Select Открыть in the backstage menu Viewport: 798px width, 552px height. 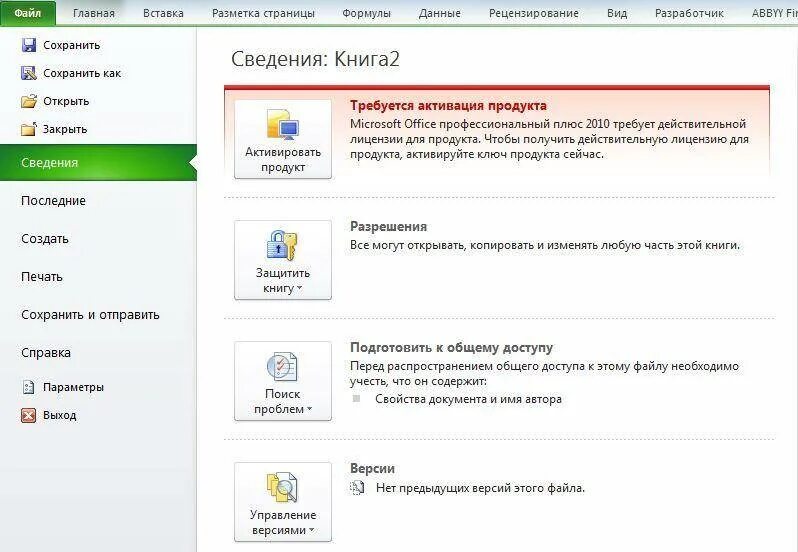66,101
